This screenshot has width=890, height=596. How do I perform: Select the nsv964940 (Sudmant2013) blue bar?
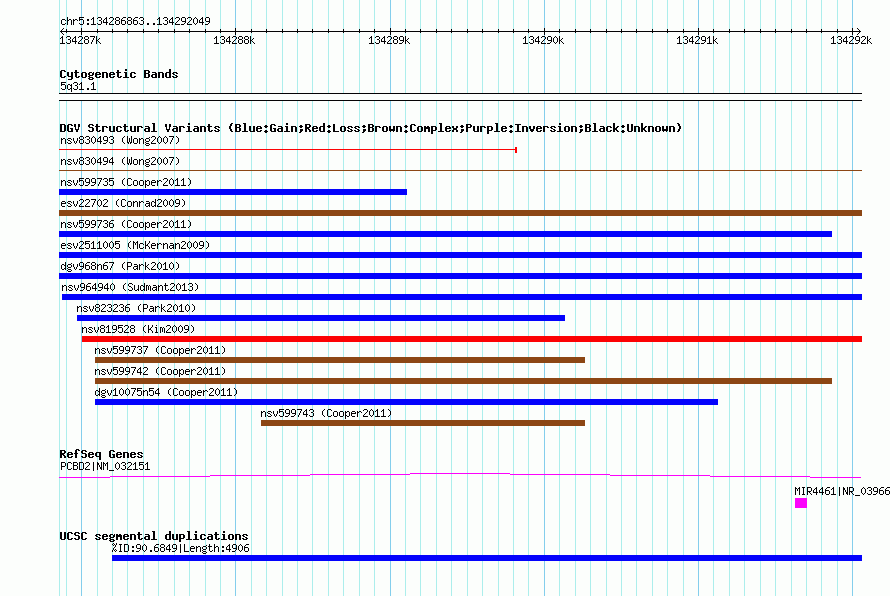[462, 297]
